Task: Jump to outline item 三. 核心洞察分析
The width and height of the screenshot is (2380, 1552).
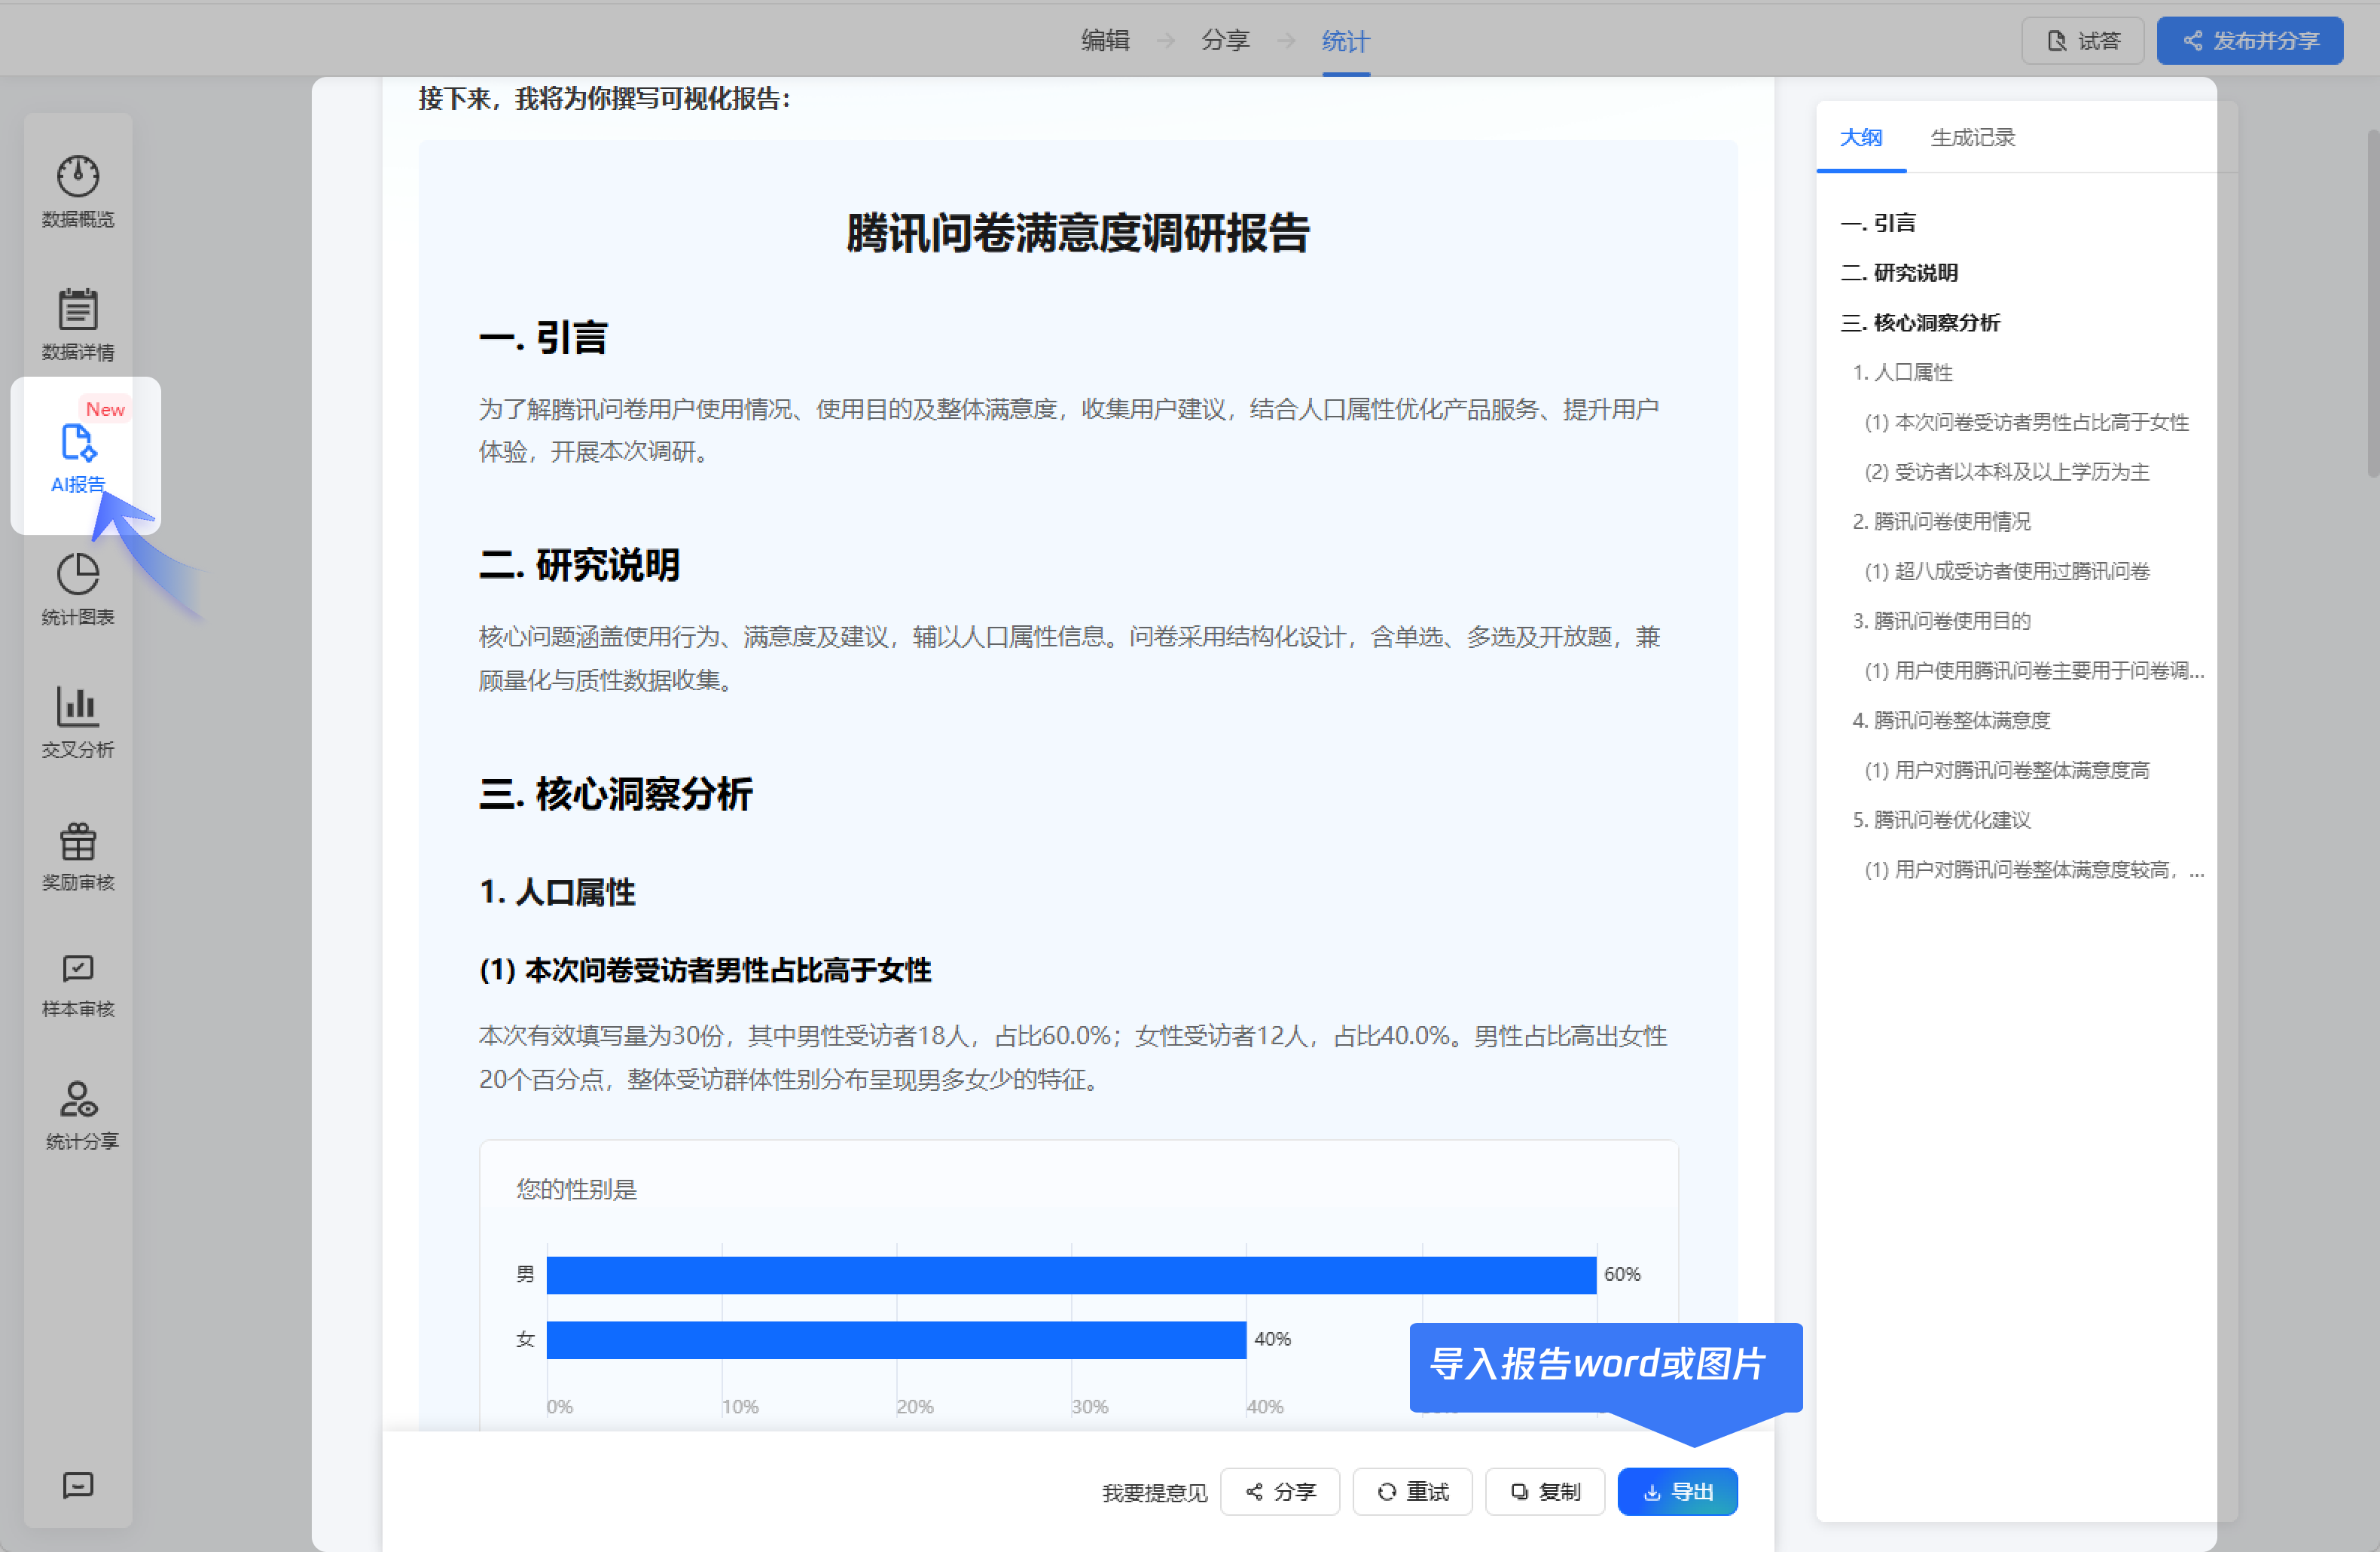Action: point(1920,323)
